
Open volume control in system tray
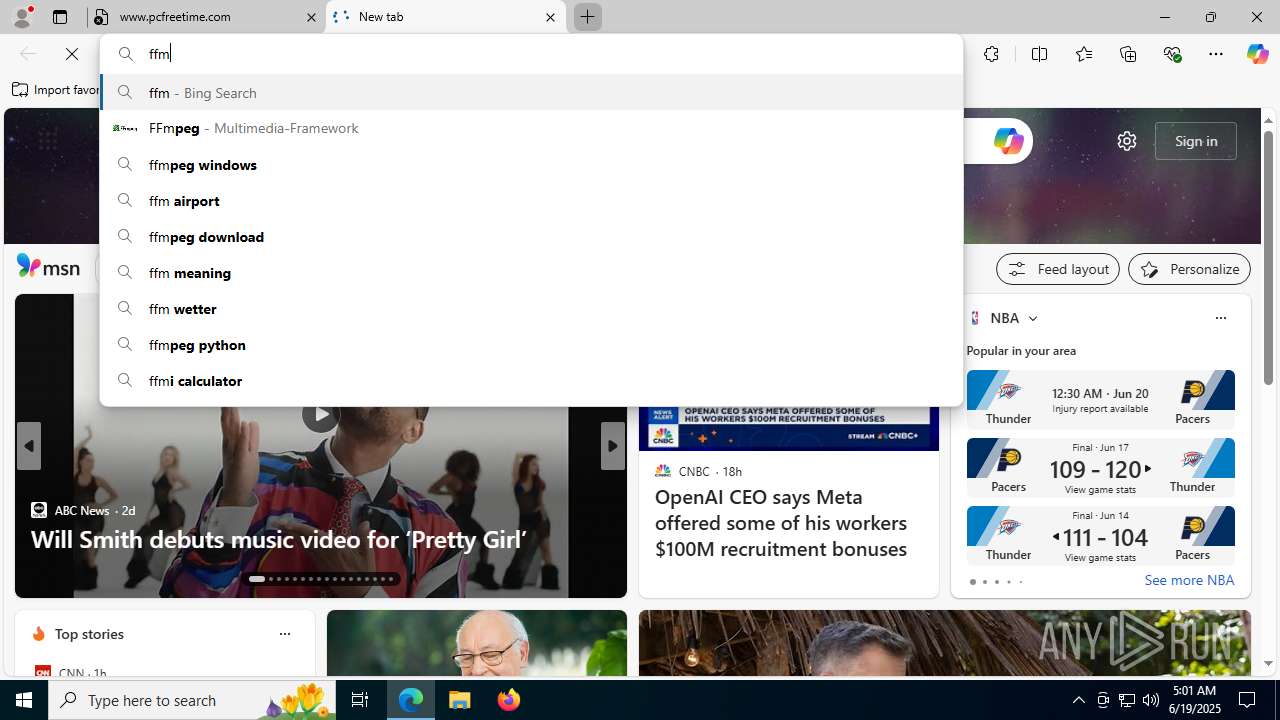click(x=1150, y=700)
